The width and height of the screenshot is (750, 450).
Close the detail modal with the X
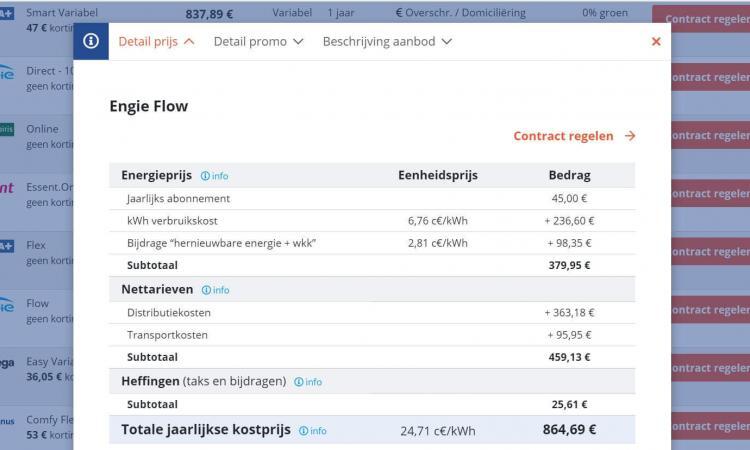click(x=656, y=42)
